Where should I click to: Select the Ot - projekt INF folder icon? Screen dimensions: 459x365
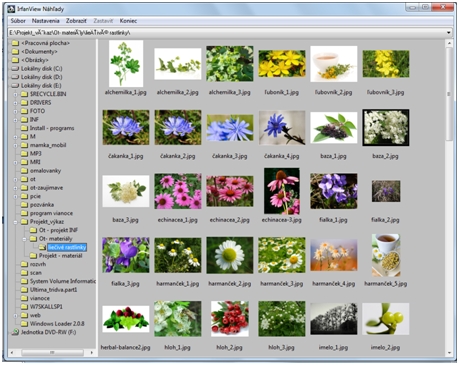tap(33, 230)
